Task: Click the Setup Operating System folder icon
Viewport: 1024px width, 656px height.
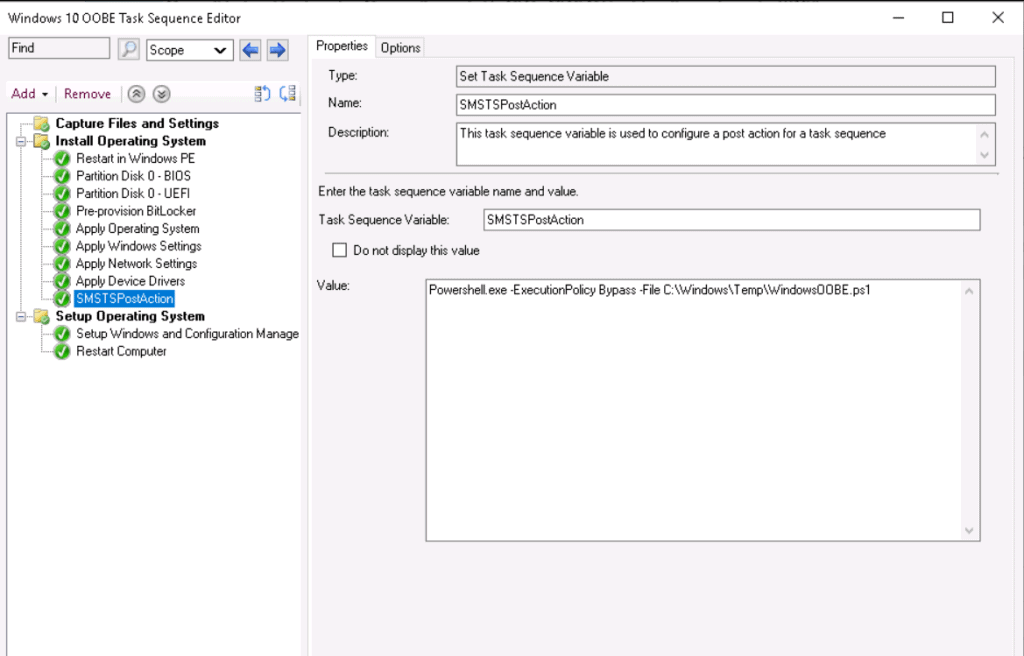Action: (x=41, y=316)
